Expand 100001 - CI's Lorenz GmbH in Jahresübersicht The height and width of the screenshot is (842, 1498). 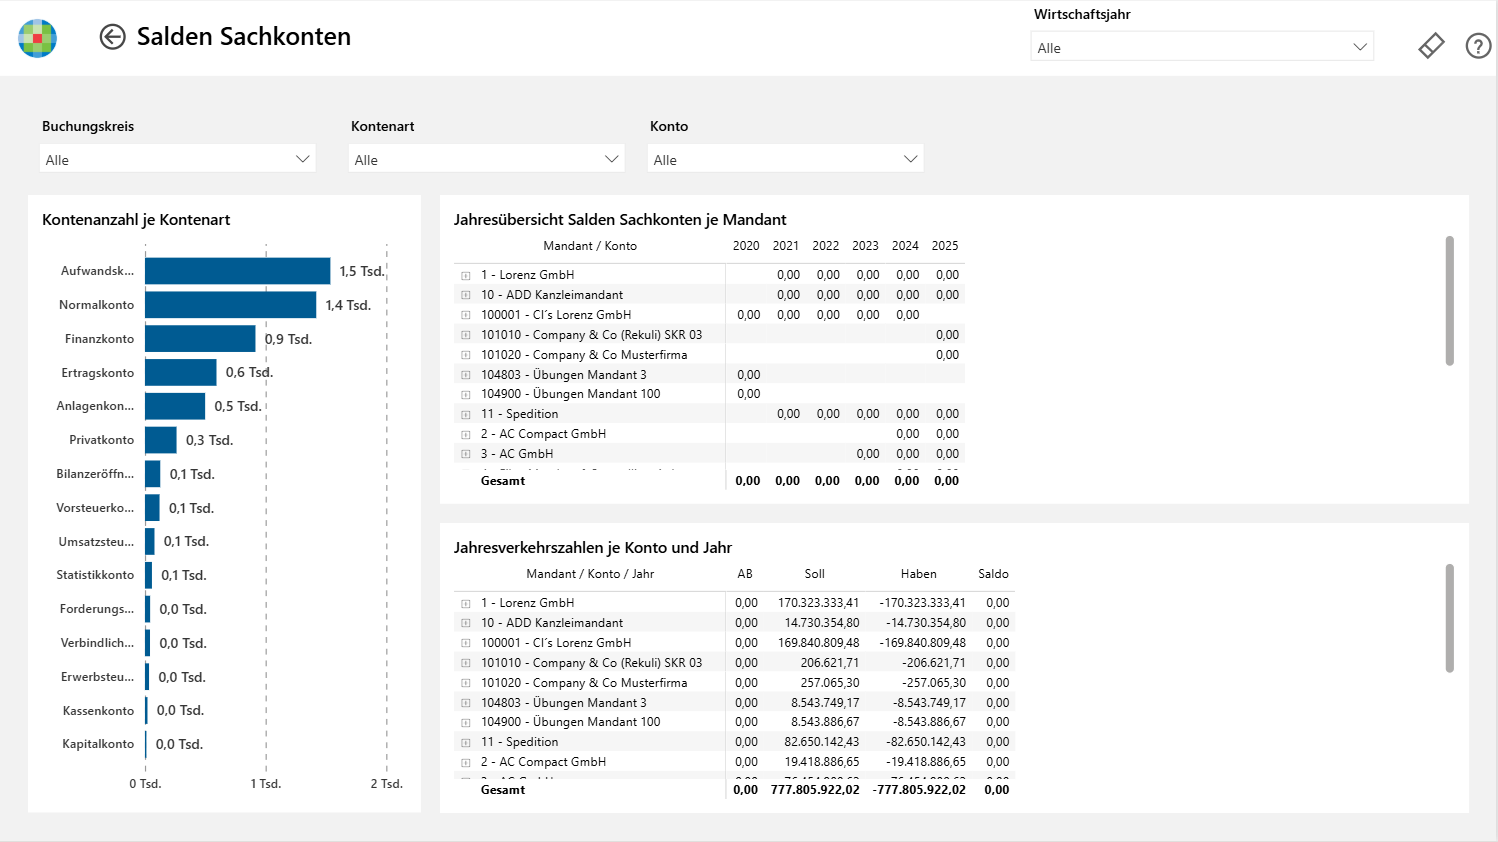tap(466, 315)
